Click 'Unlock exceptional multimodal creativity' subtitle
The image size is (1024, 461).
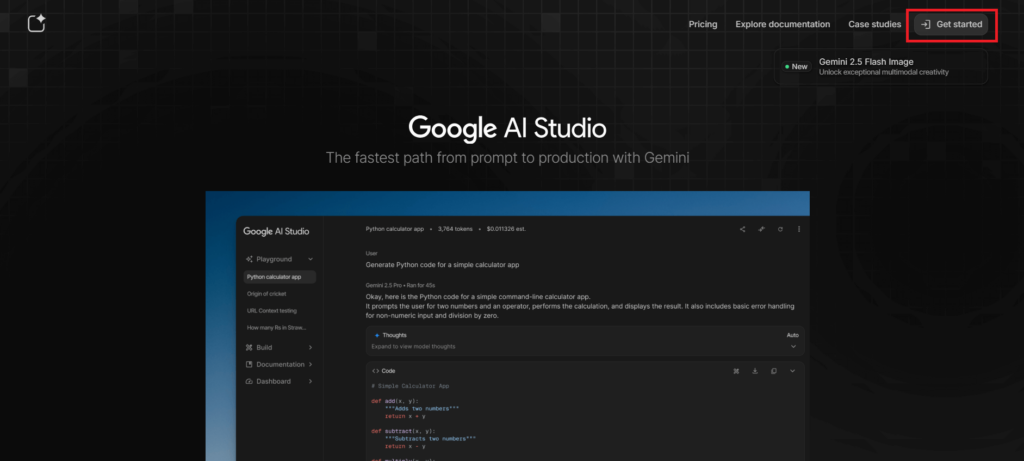click(x=884, y=72)
